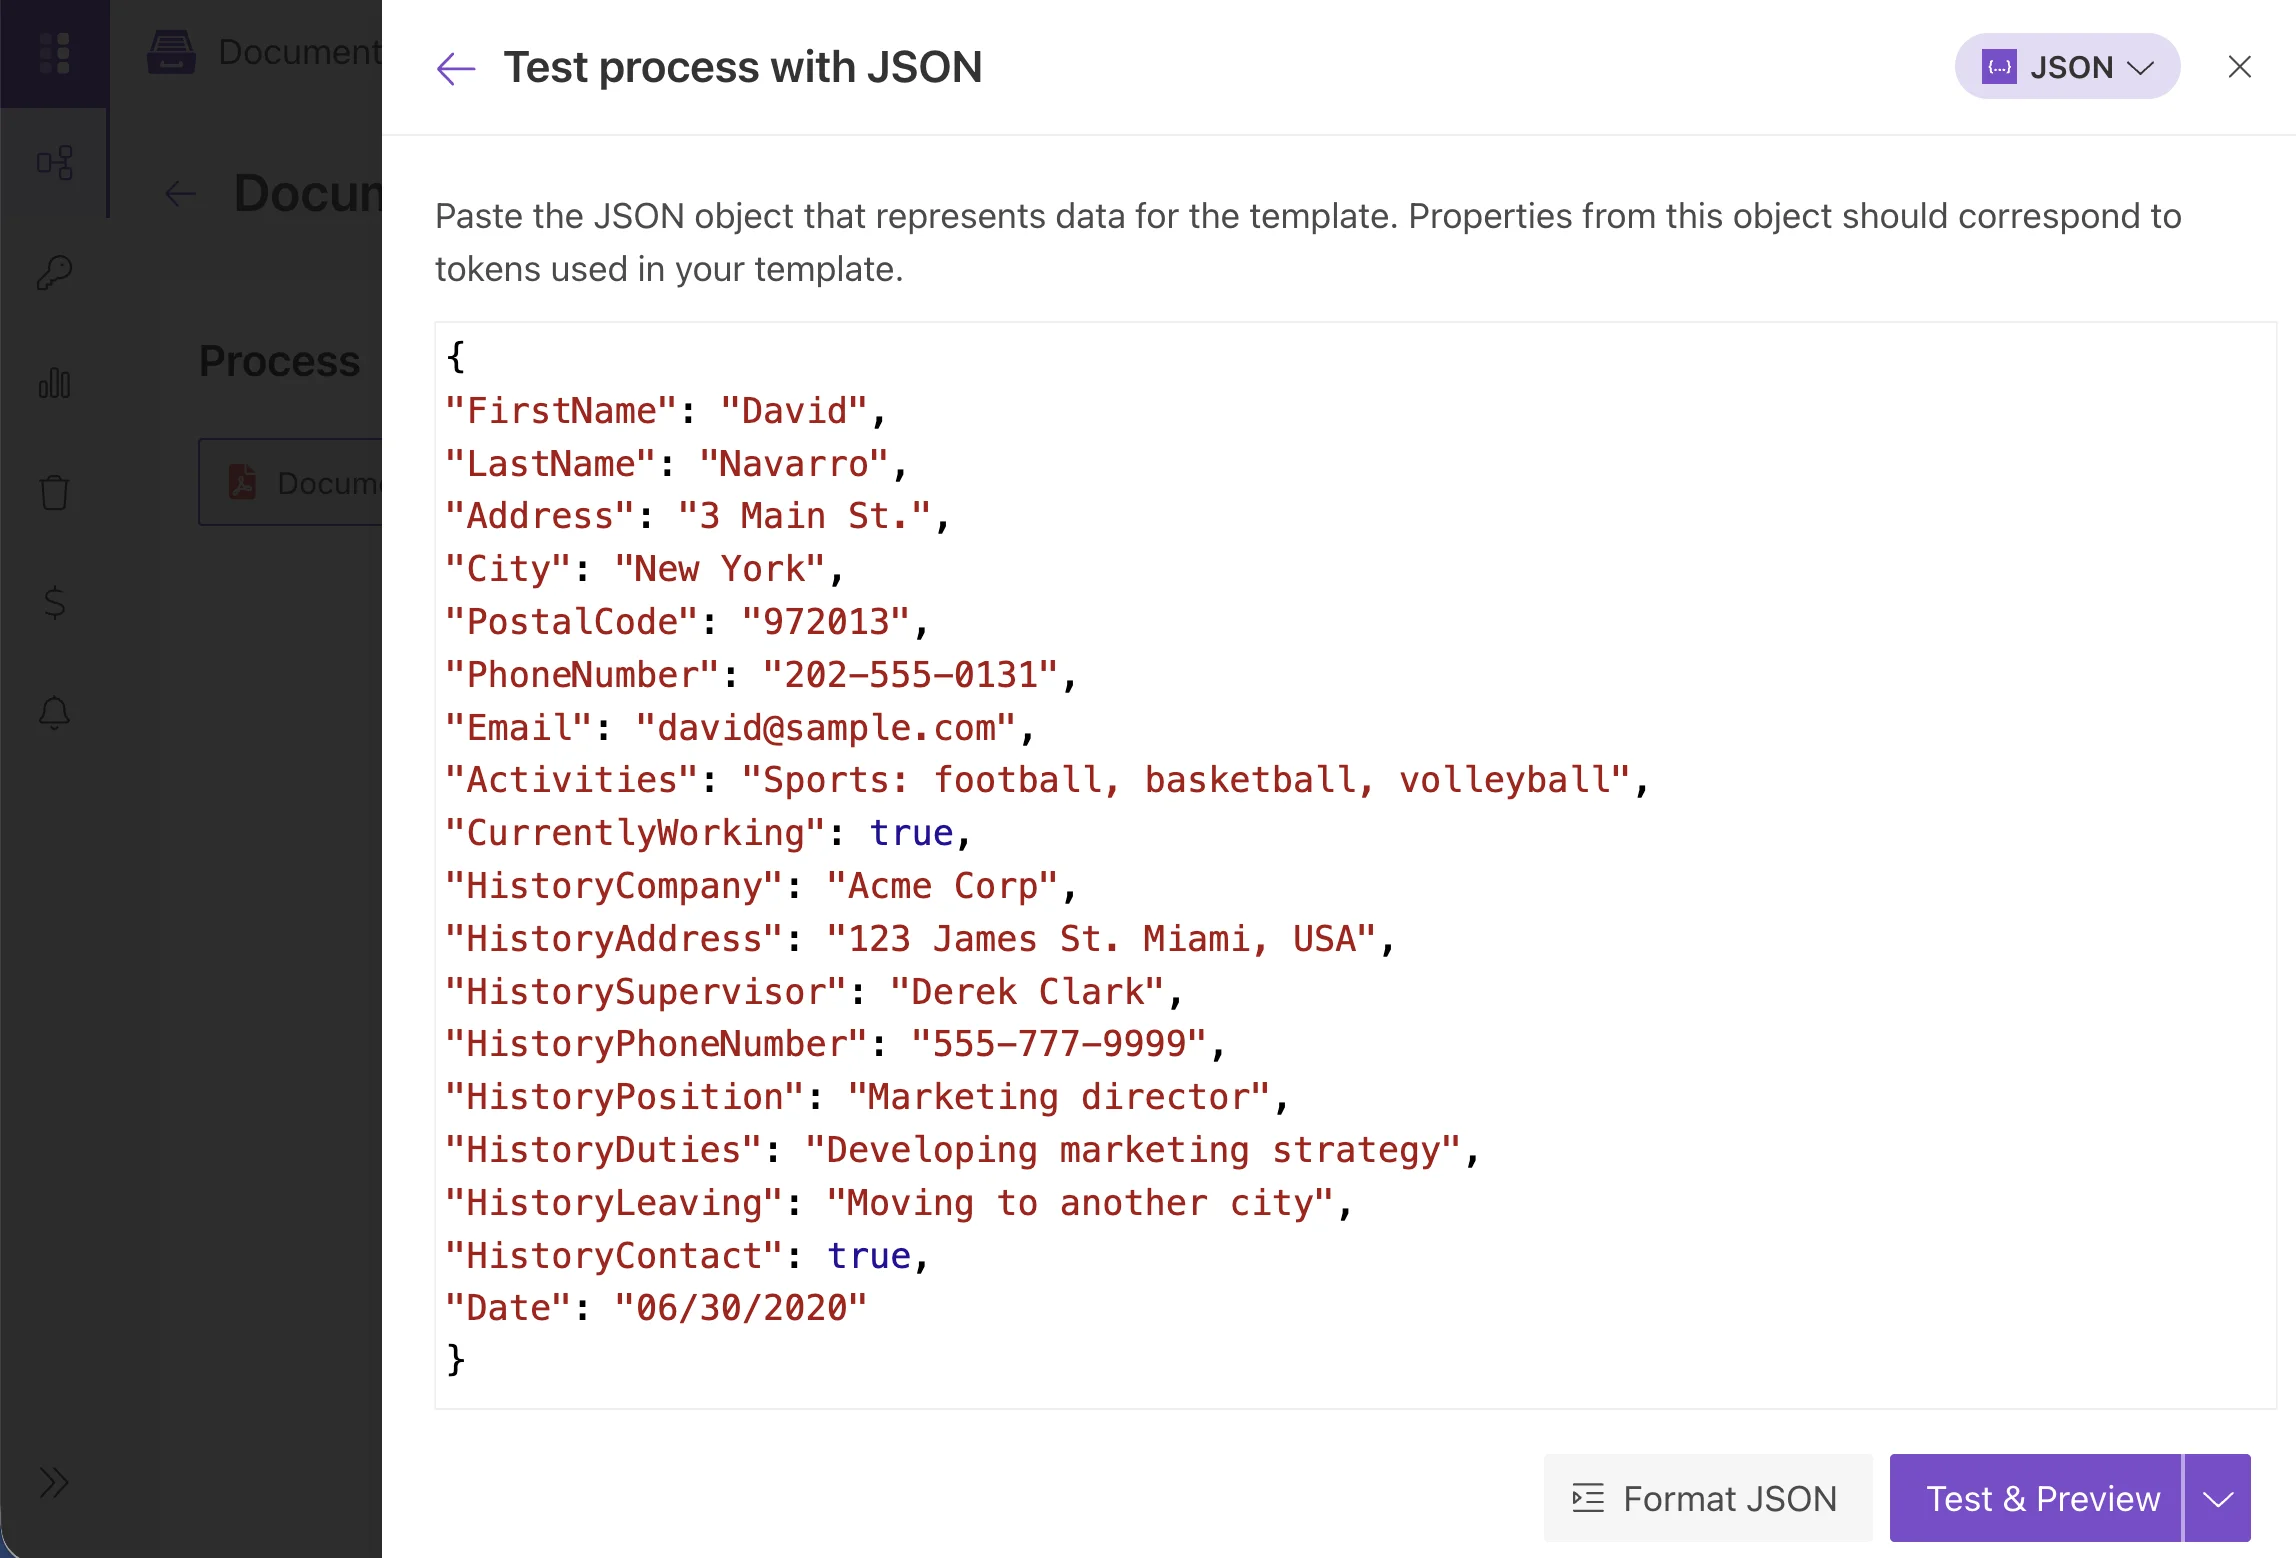
Task: Click the background page back arrow
Action: pos(180,194)
